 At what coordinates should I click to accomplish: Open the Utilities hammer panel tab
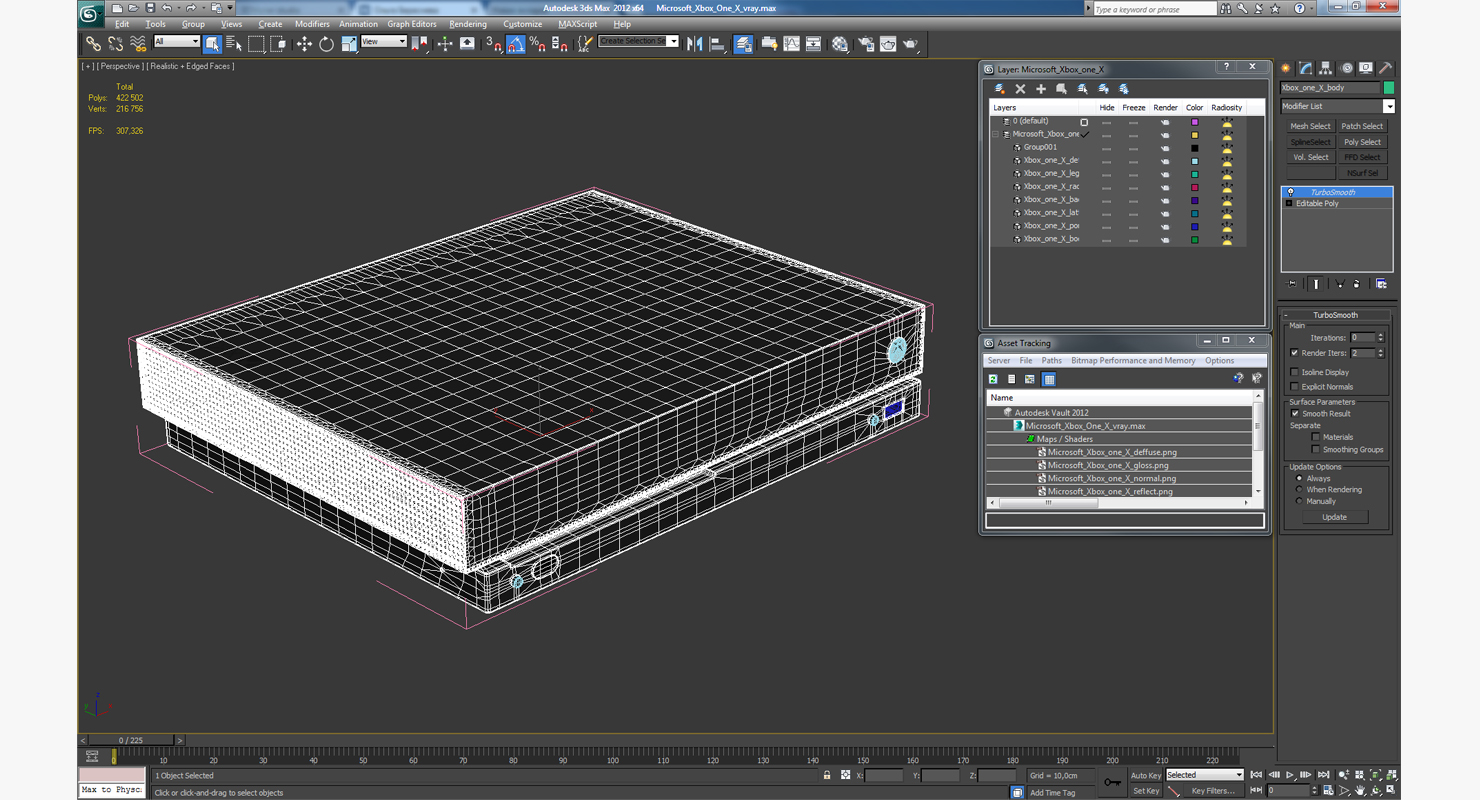click(1386, 68)
